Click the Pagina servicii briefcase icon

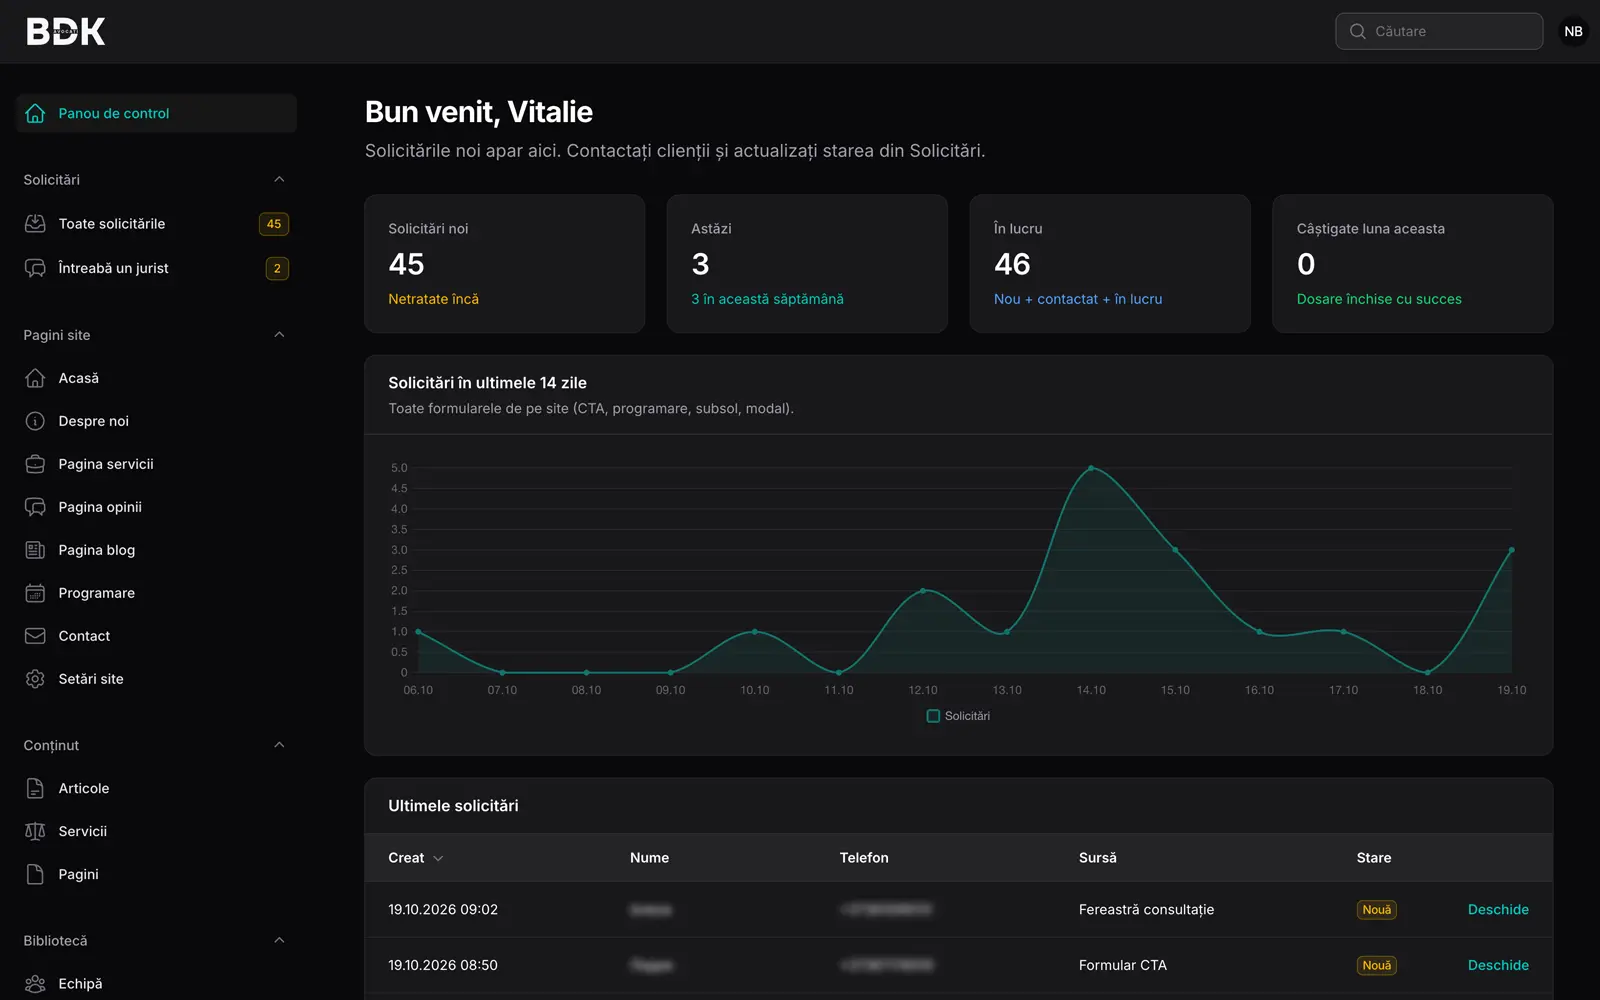[35, 464]
